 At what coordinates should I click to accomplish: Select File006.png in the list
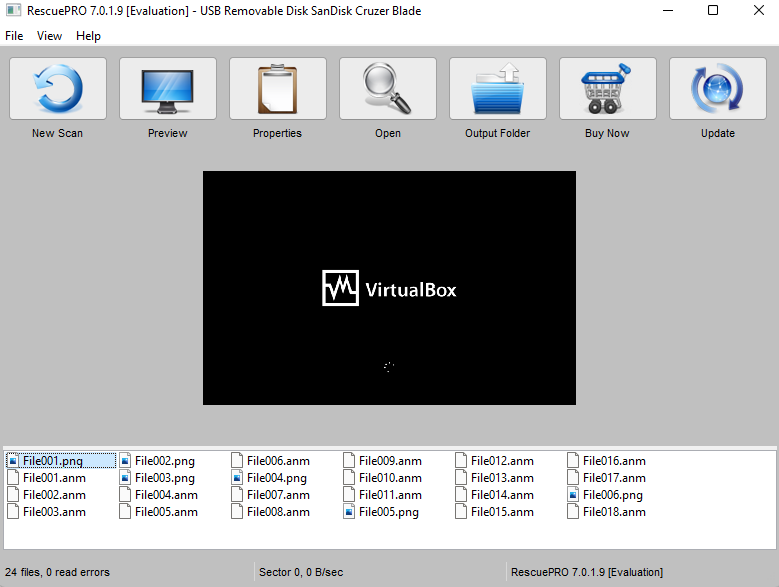(613, 495)
